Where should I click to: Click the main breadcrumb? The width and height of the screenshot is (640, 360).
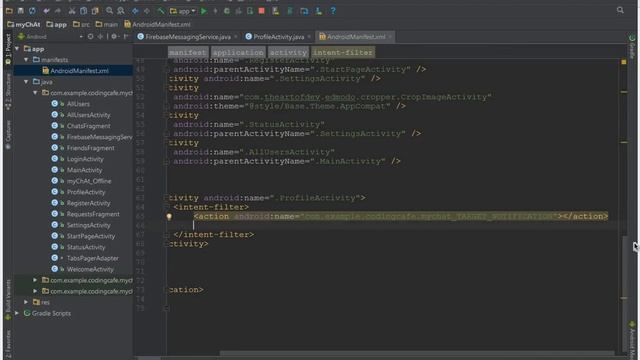(x=107, y=24)
